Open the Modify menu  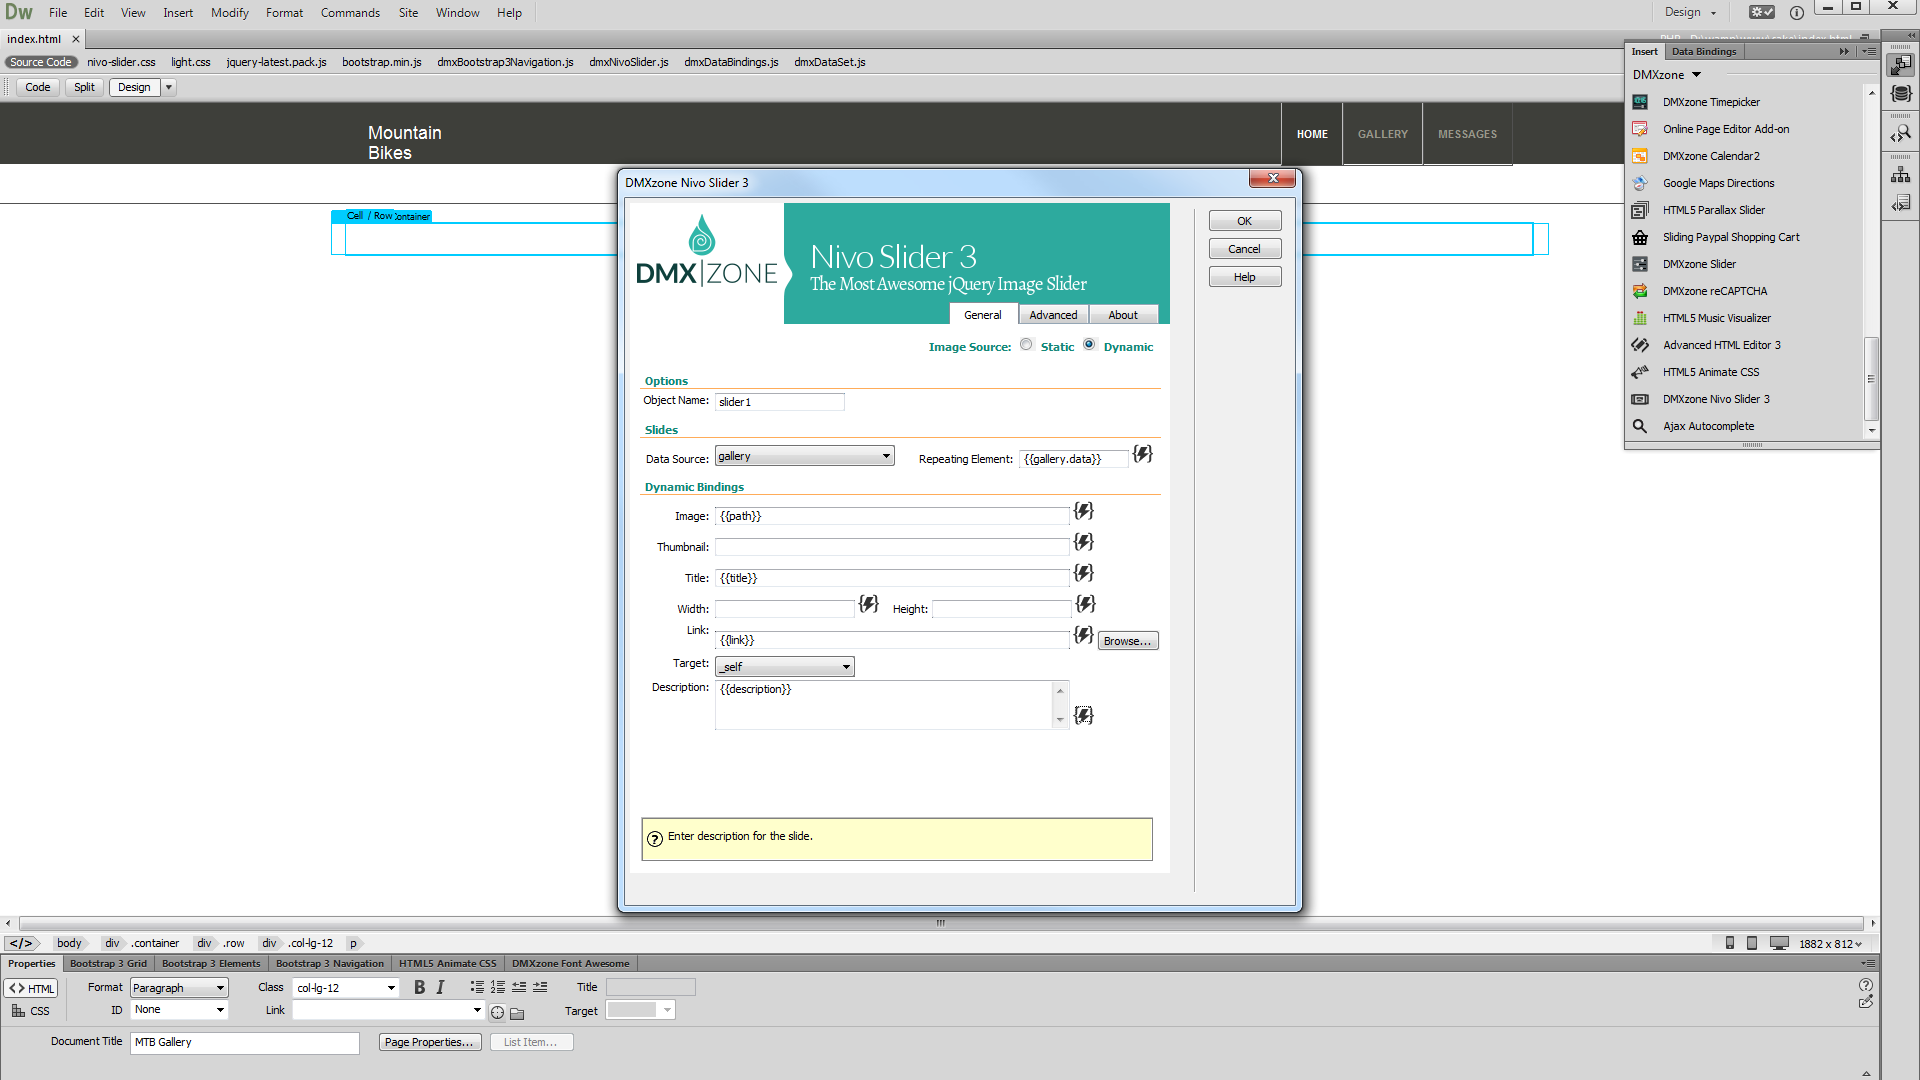[x=229, y=13]
